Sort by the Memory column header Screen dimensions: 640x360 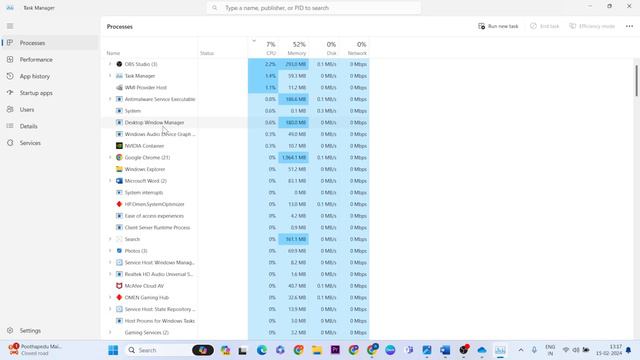tap(293, 48)
